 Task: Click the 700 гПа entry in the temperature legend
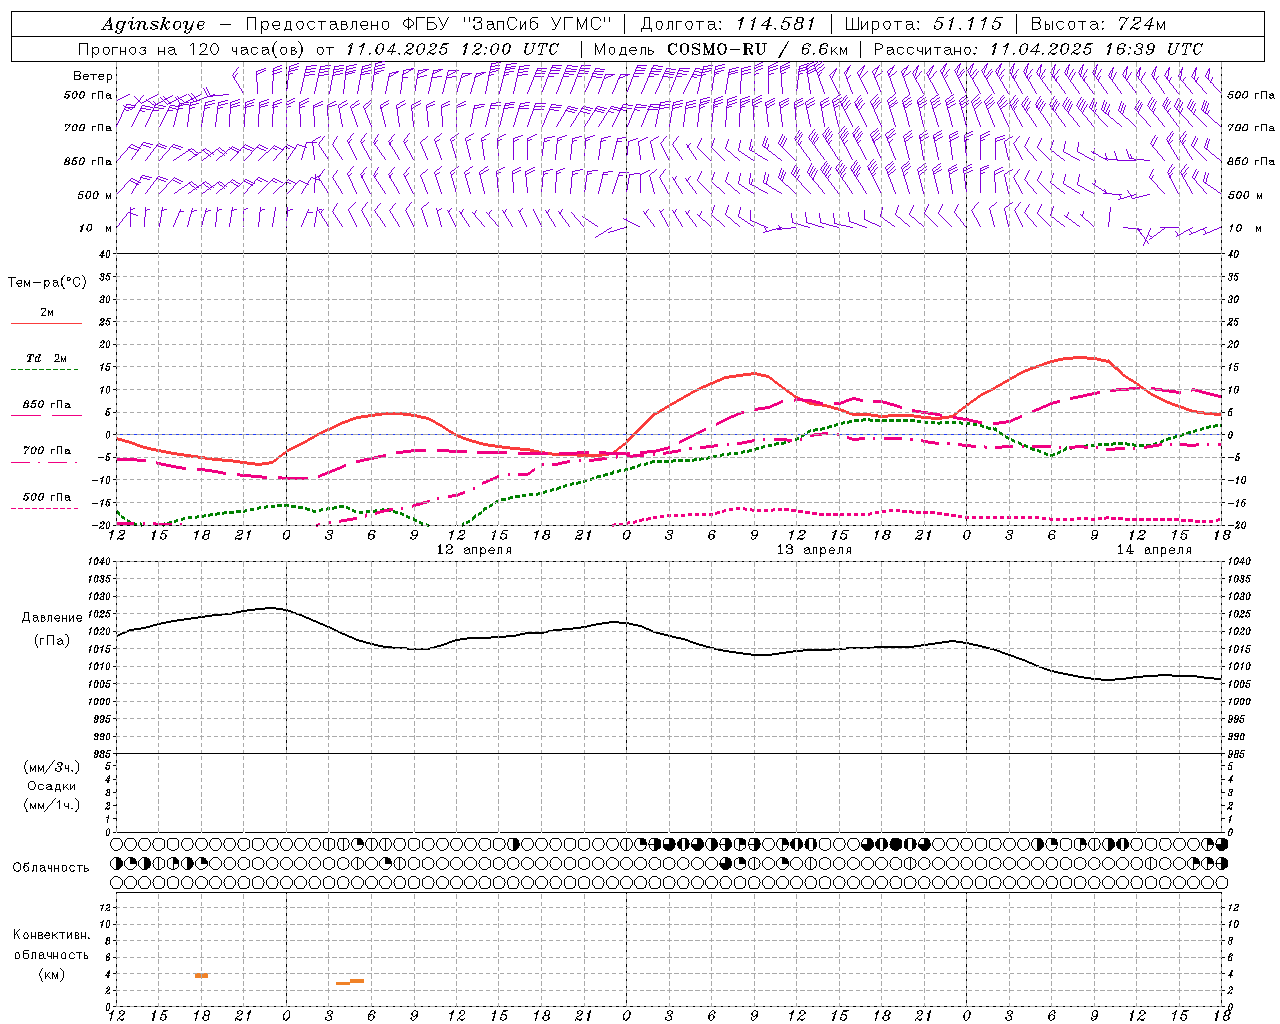[46, 451]
